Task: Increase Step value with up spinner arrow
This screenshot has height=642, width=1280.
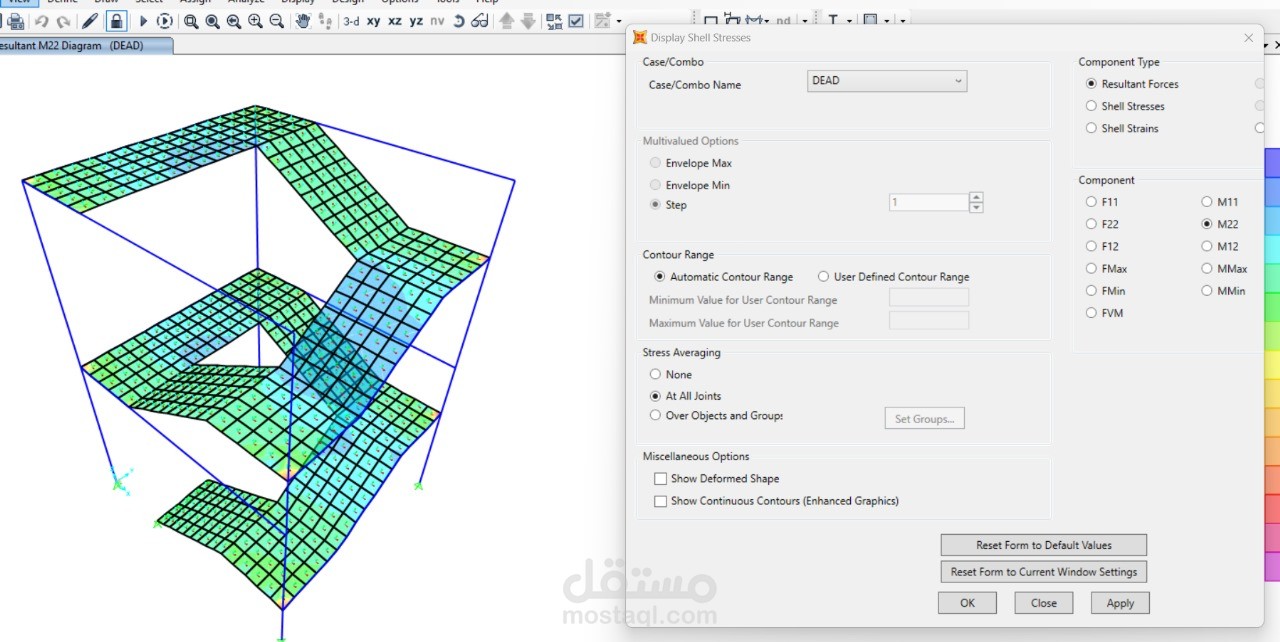Action: [976, 197]
